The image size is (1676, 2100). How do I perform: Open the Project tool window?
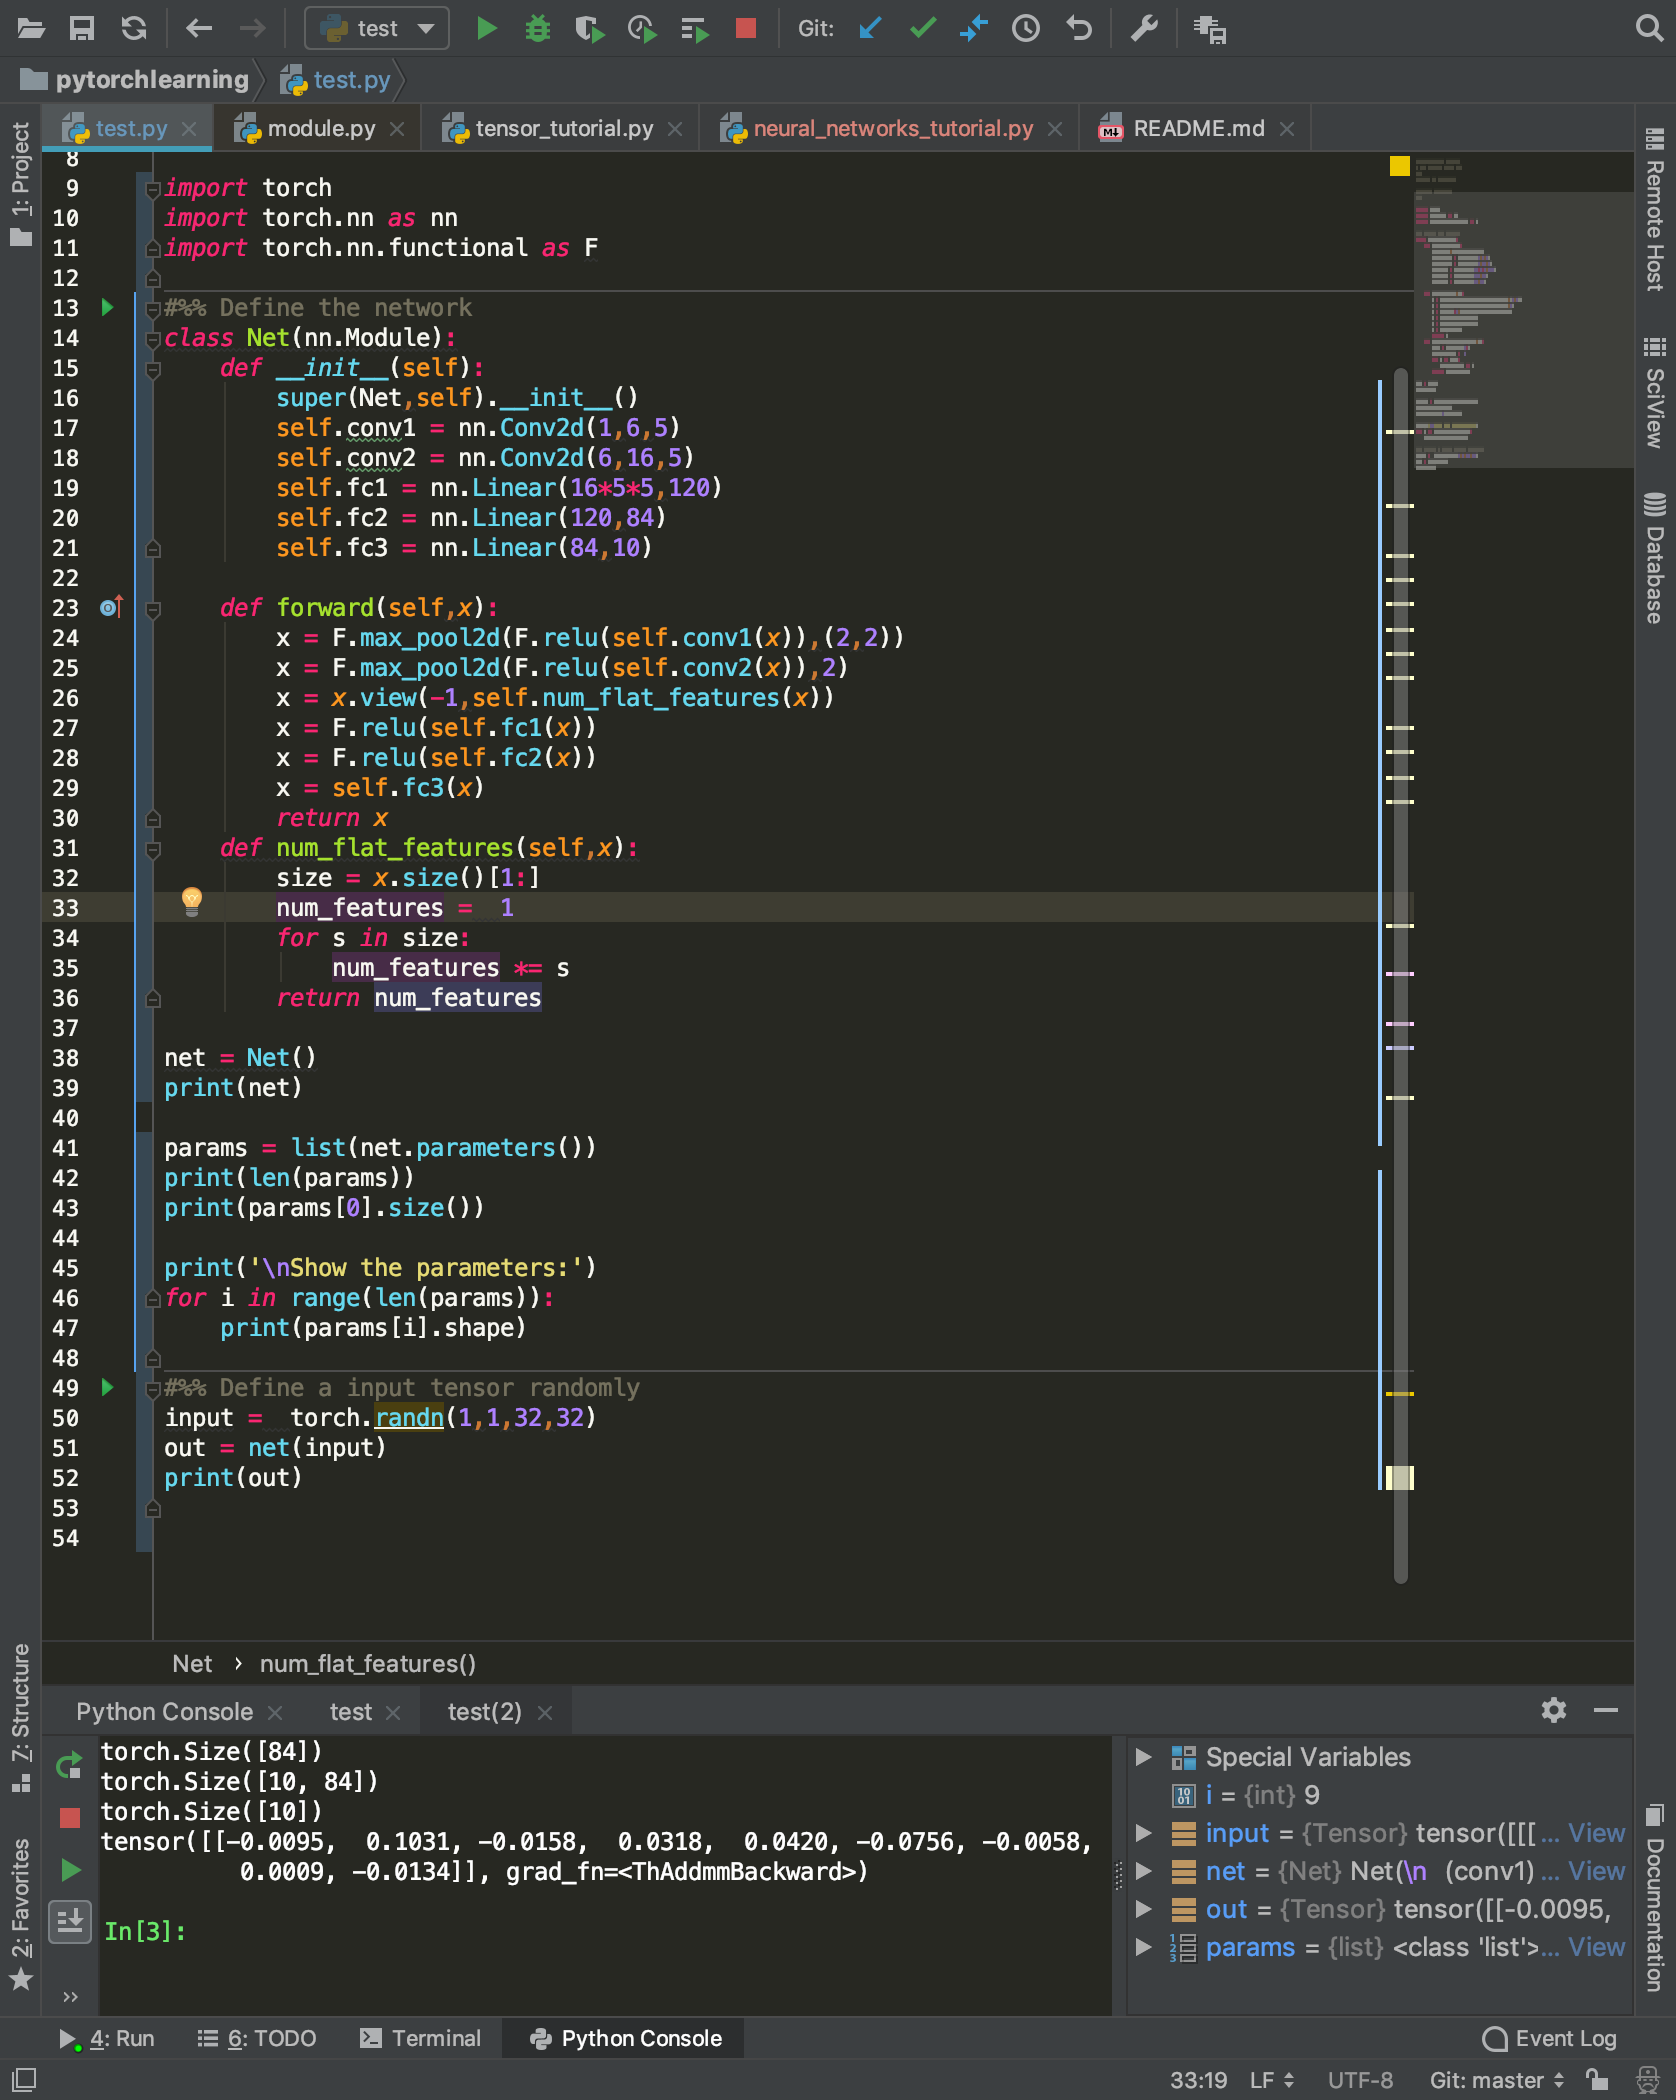[21, 183]
